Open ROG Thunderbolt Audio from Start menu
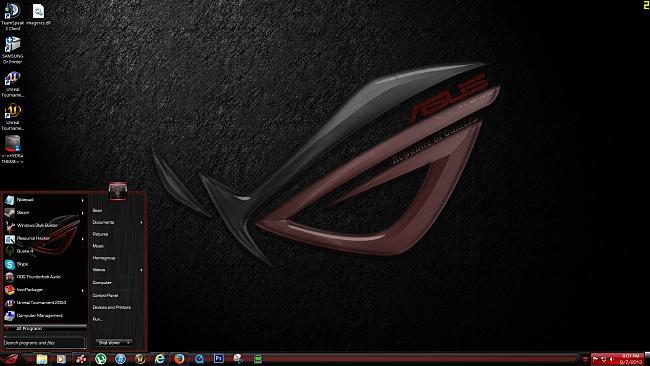Screen dimensions: 650x366 tap(44, 277)
